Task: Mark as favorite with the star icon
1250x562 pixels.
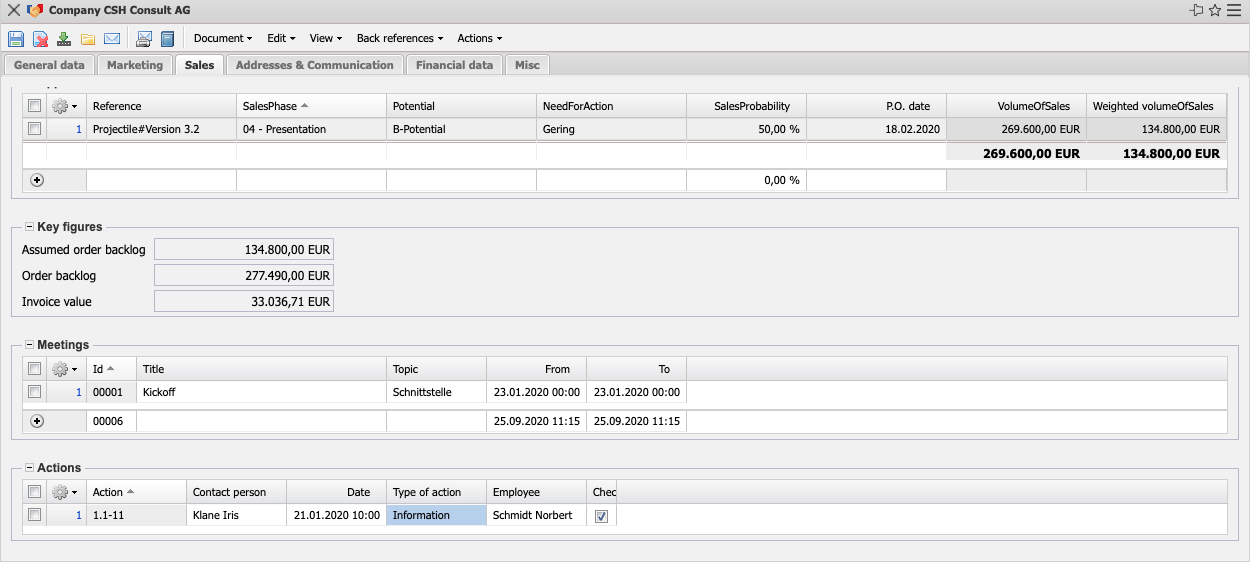Action: click(1215, 10)
